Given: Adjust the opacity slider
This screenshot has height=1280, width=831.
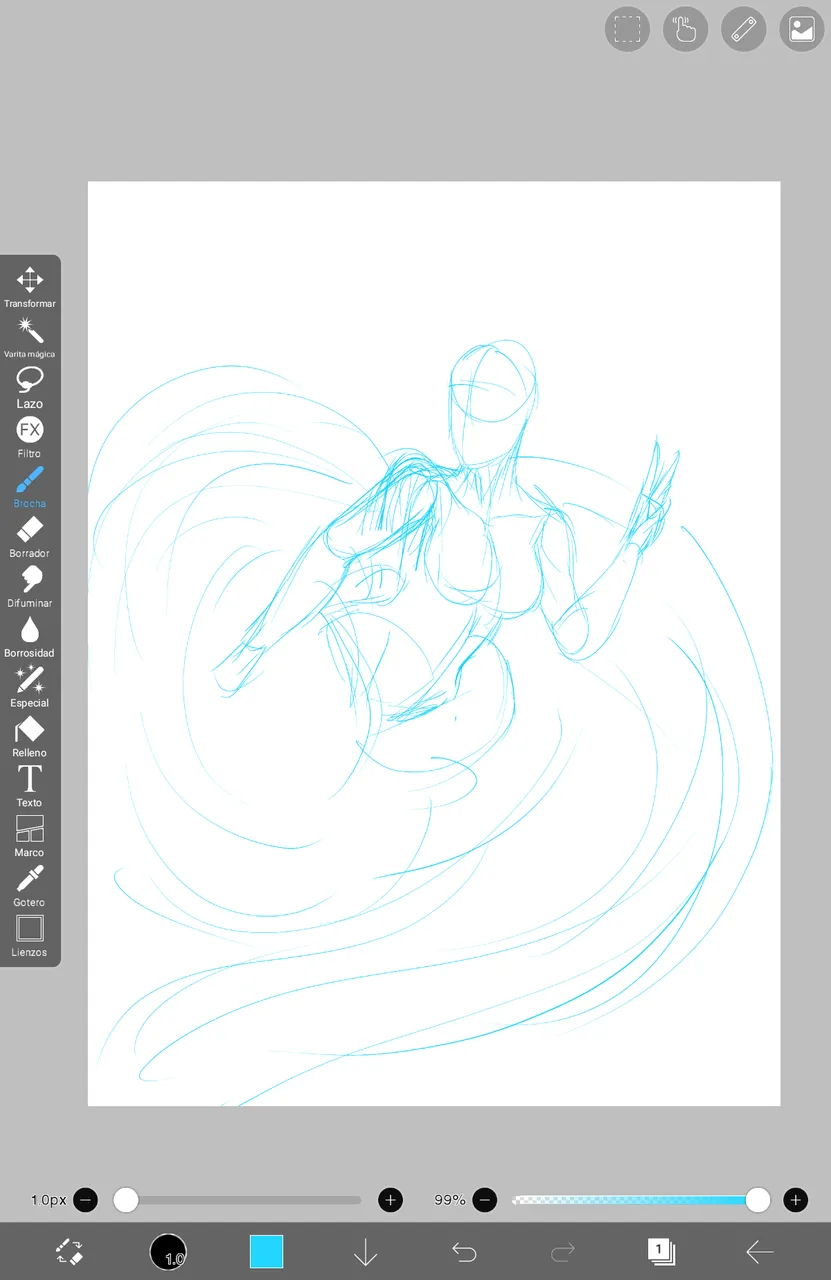Looking at the screenshot, I should coord(640,1200).
